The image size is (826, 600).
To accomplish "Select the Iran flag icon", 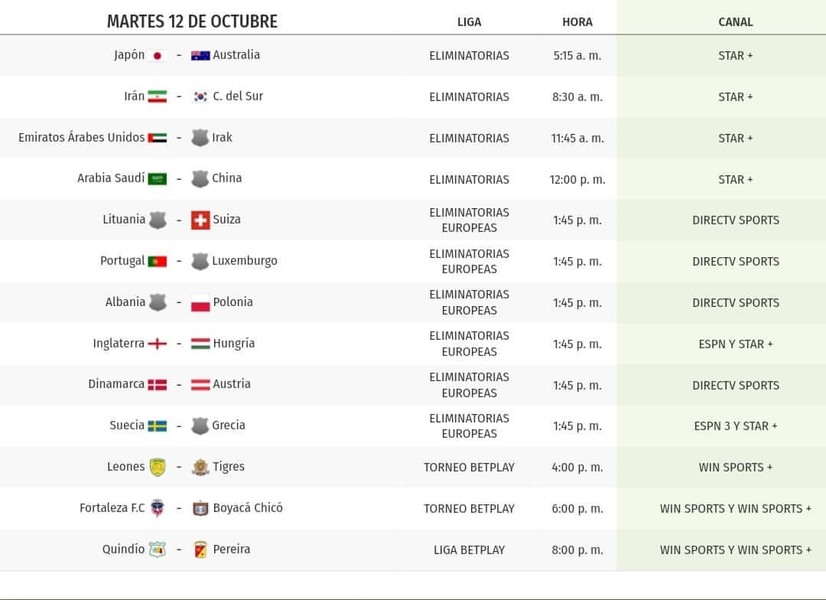I will (157, 96).
